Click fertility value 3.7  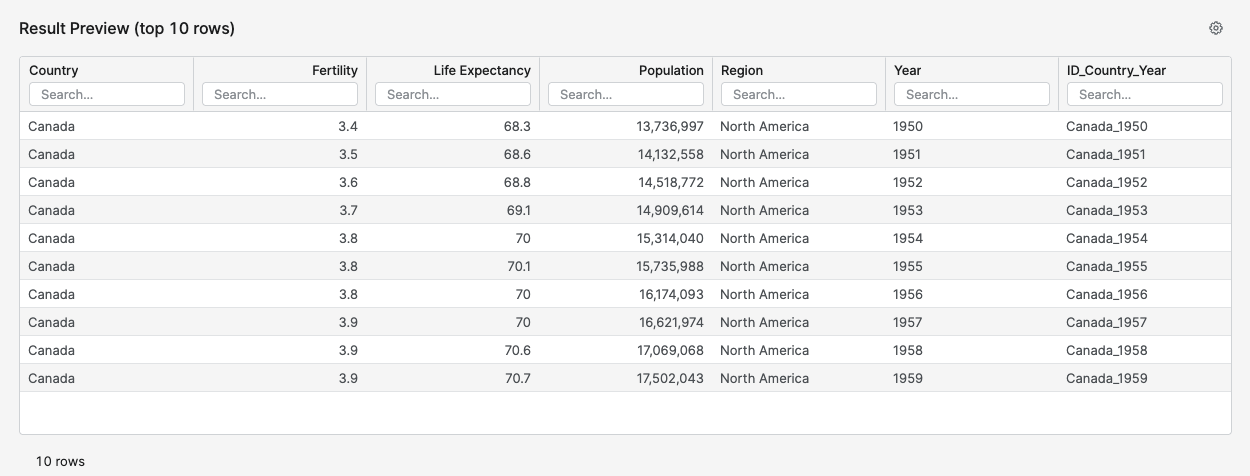click(348, 210)
